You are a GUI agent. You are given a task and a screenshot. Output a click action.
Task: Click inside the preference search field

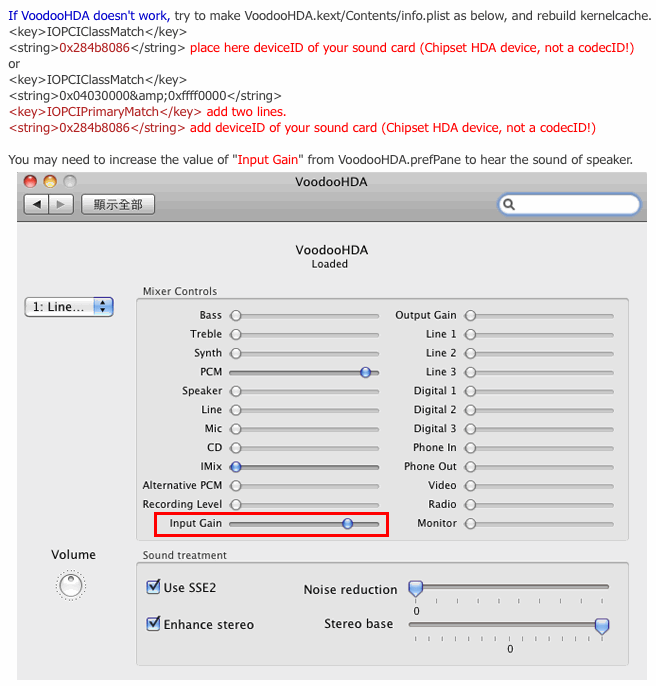point(569,204)
